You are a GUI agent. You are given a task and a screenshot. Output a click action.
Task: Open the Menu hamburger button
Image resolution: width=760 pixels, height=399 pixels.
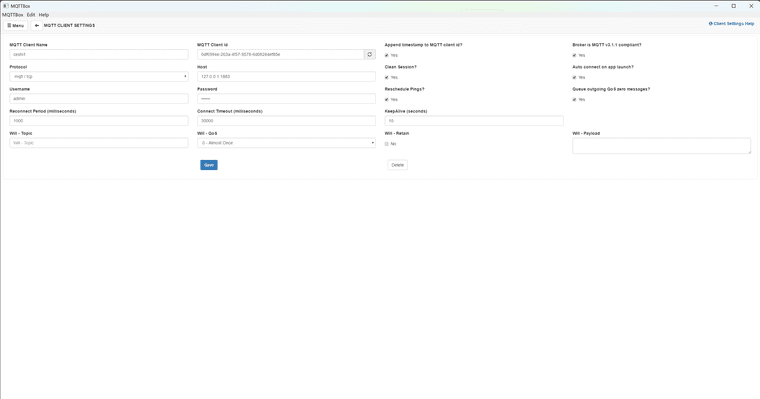pos(16,25)
